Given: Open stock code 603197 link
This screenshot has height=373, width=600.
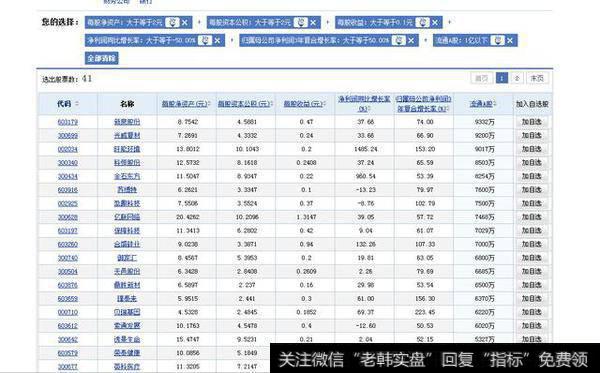Looking at the screenshot, I should [68, 231].
